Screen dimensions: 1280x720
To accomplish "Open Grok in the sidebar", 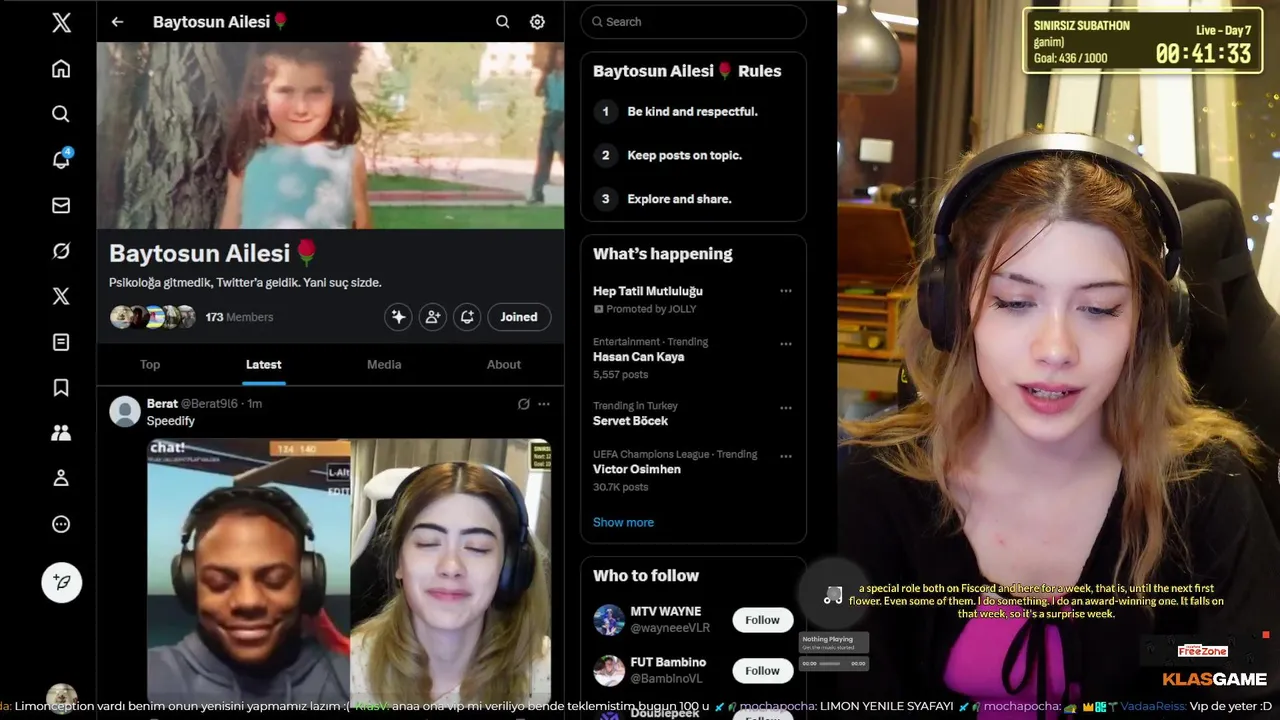I will point(61,251).
